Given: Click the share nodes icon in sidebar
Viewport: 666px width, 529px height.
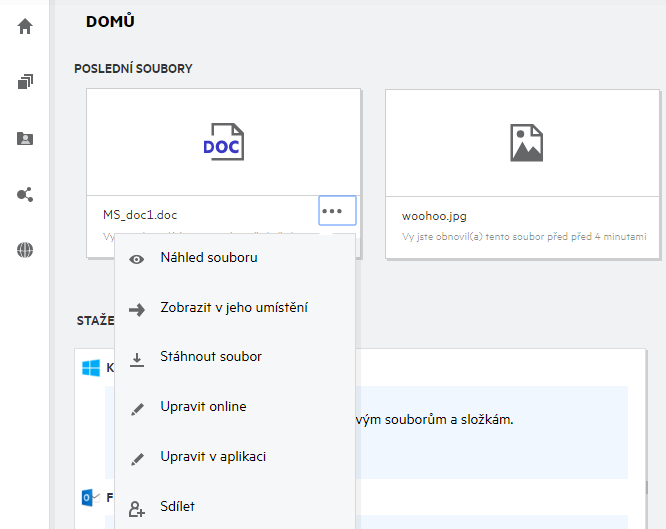Looking at the screenshot, I should tap(25, 194).
